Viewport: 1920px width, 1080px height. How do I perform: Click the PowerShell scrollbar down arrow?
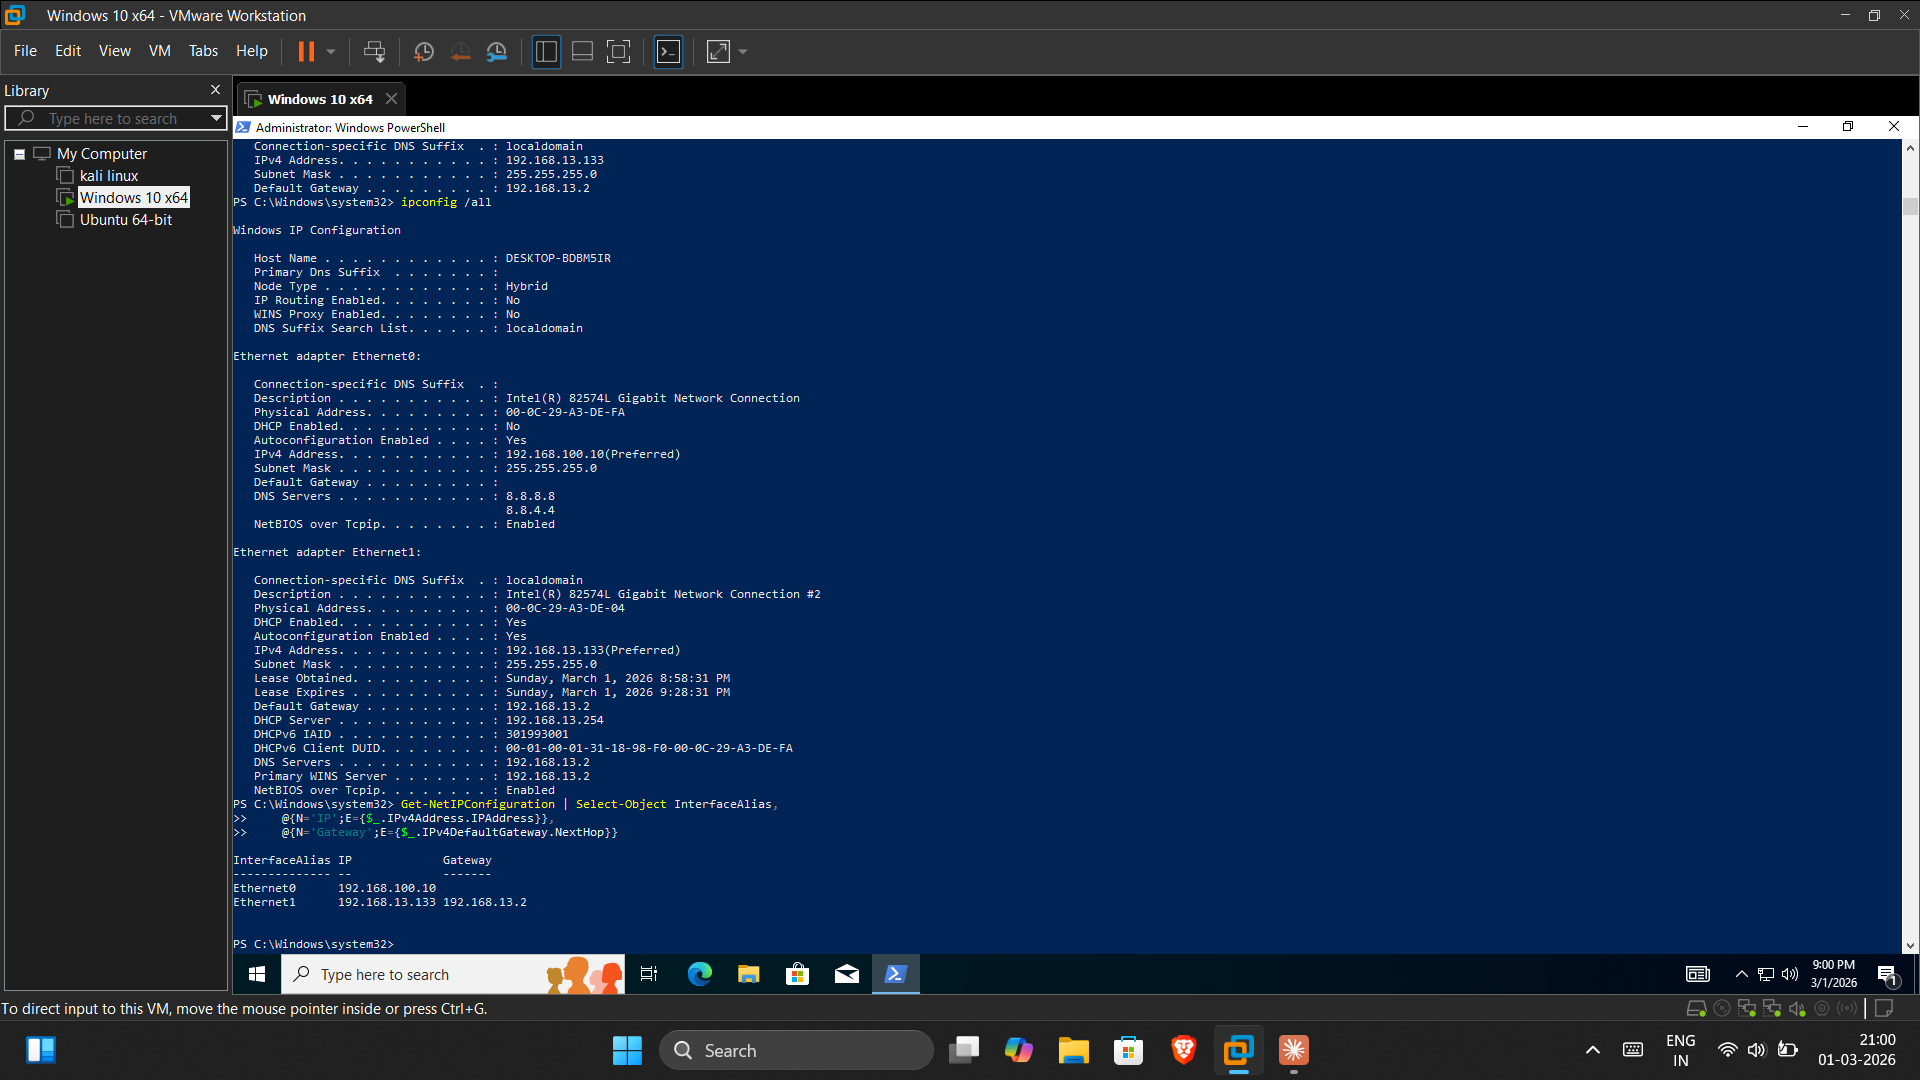pos(1910,945)
